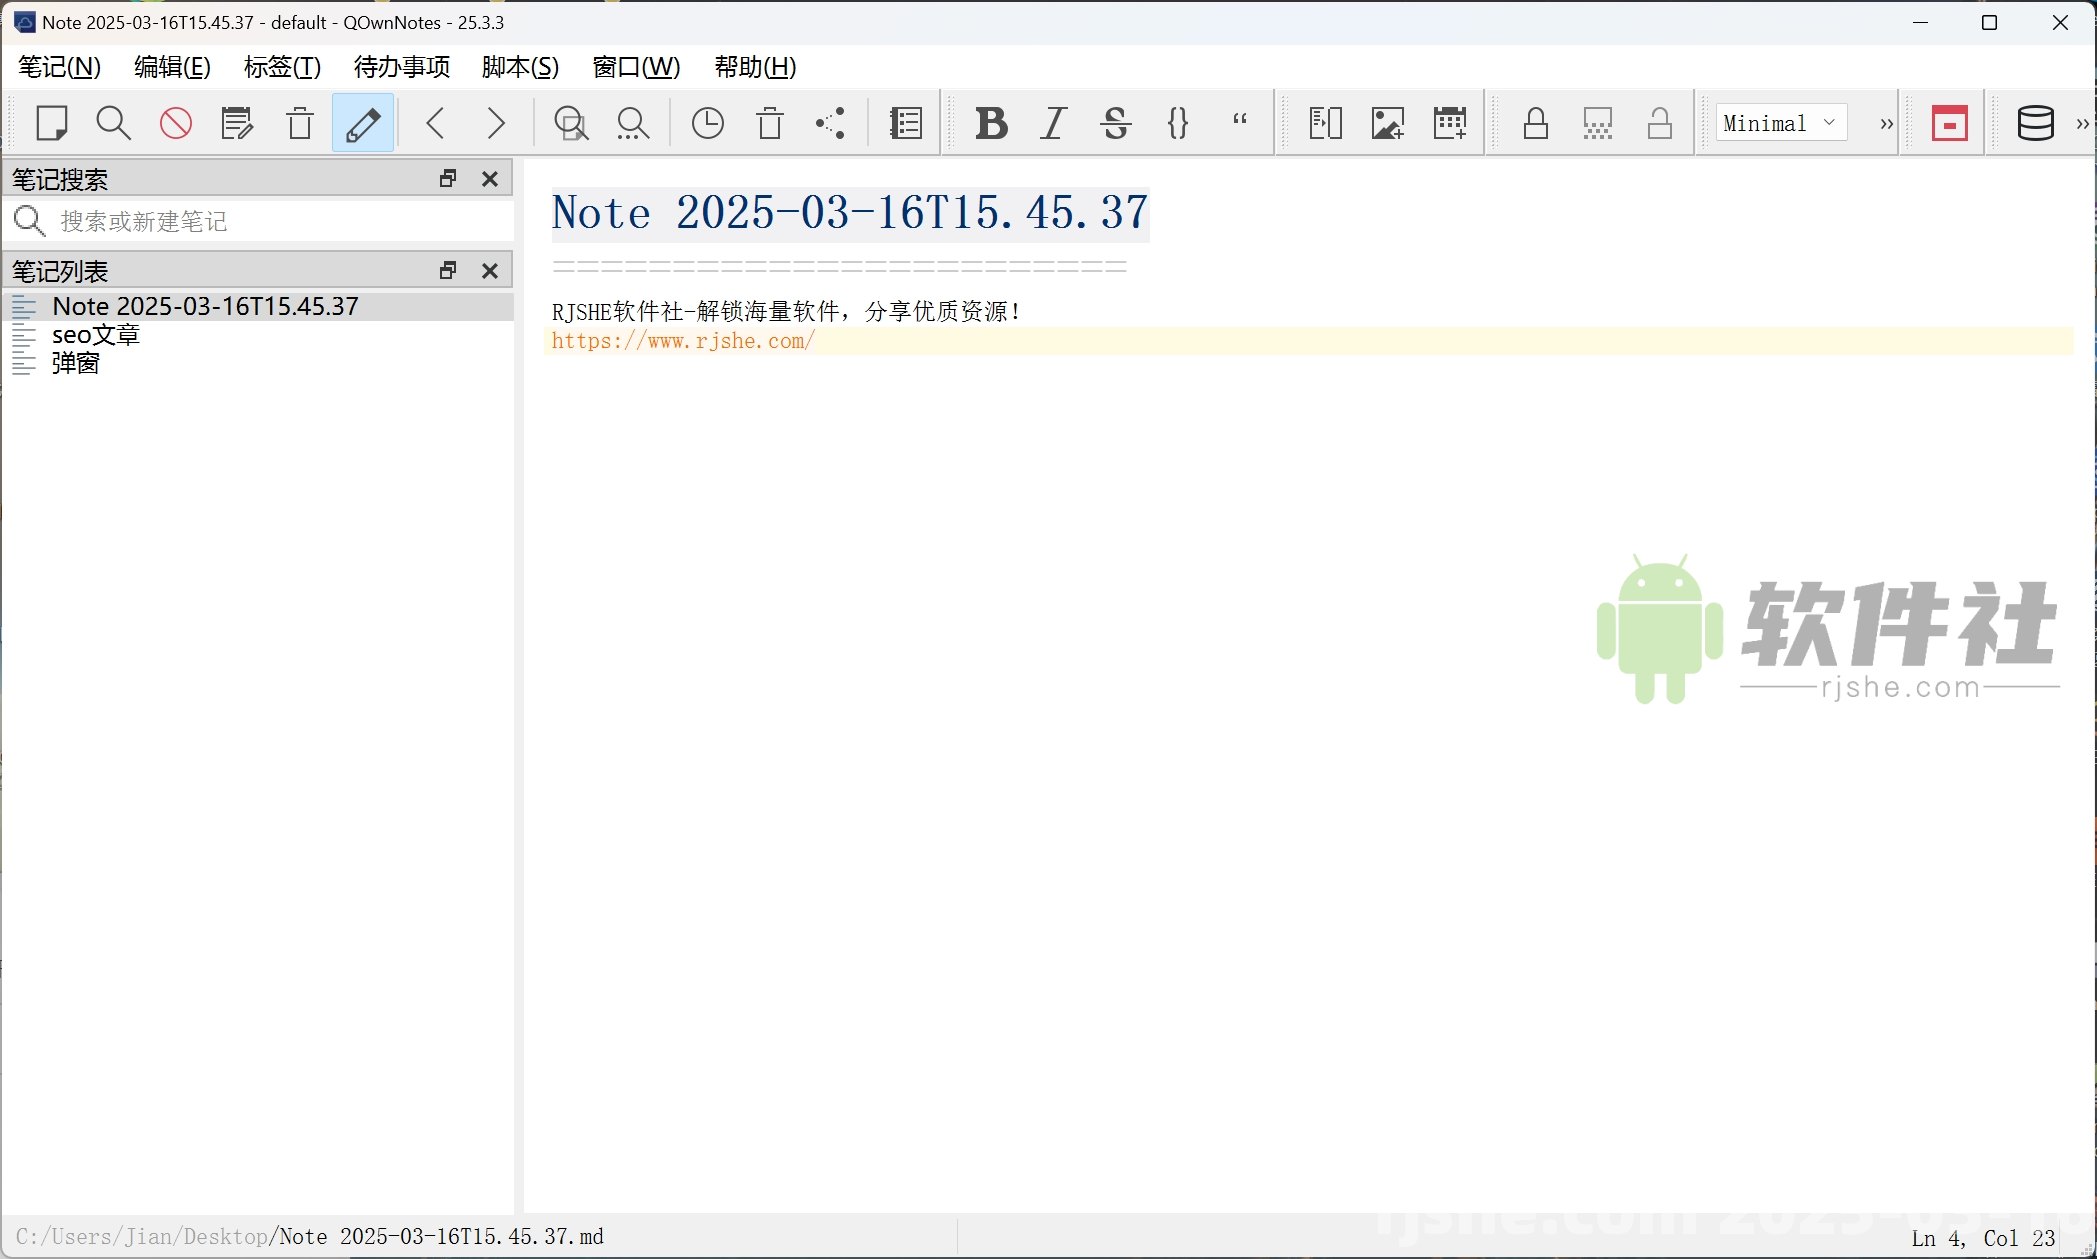
Task: Open the 脚本(S) menu
Action: click(519, 67)
